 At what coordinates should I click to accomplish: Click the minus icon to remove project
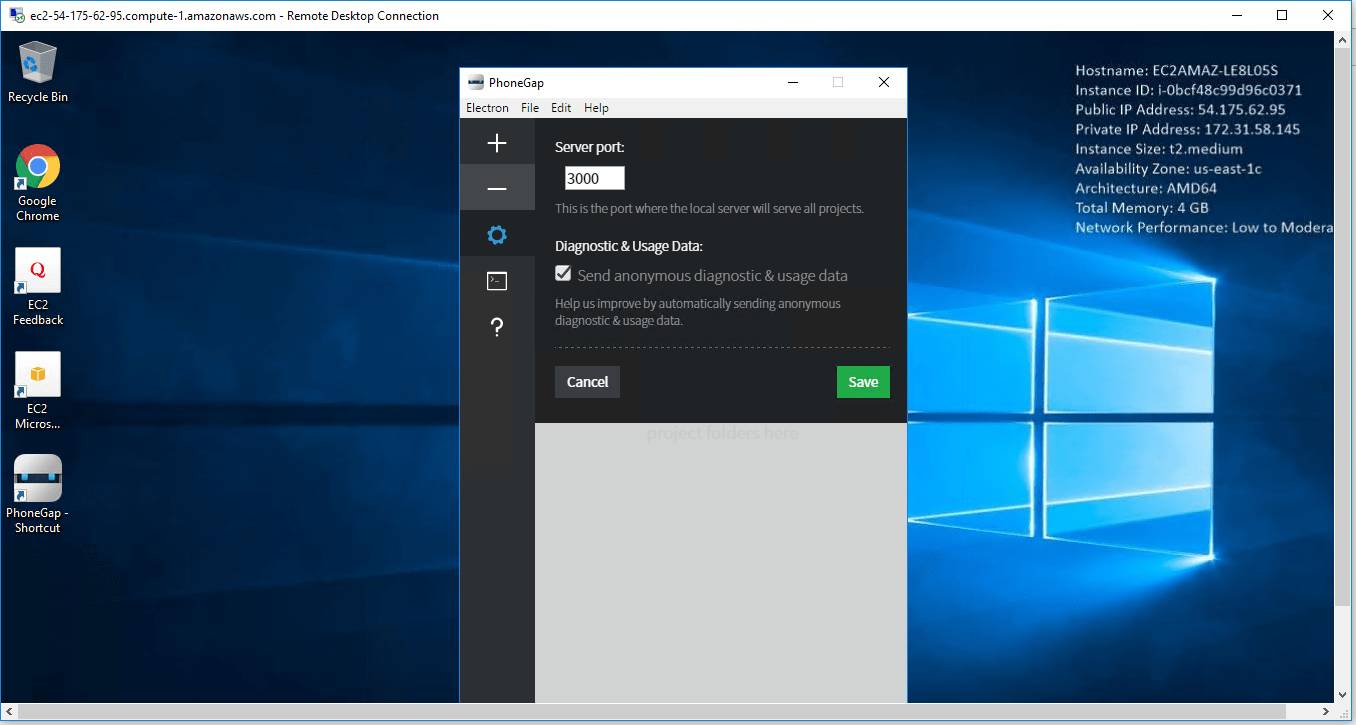pos(497,189)
